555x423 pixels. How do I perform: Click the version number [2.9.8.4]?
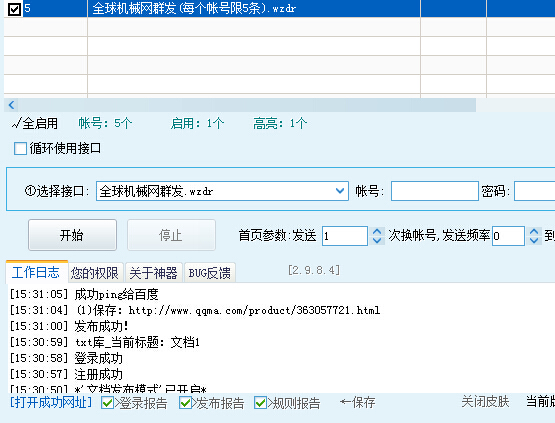(x=314, y=270)
